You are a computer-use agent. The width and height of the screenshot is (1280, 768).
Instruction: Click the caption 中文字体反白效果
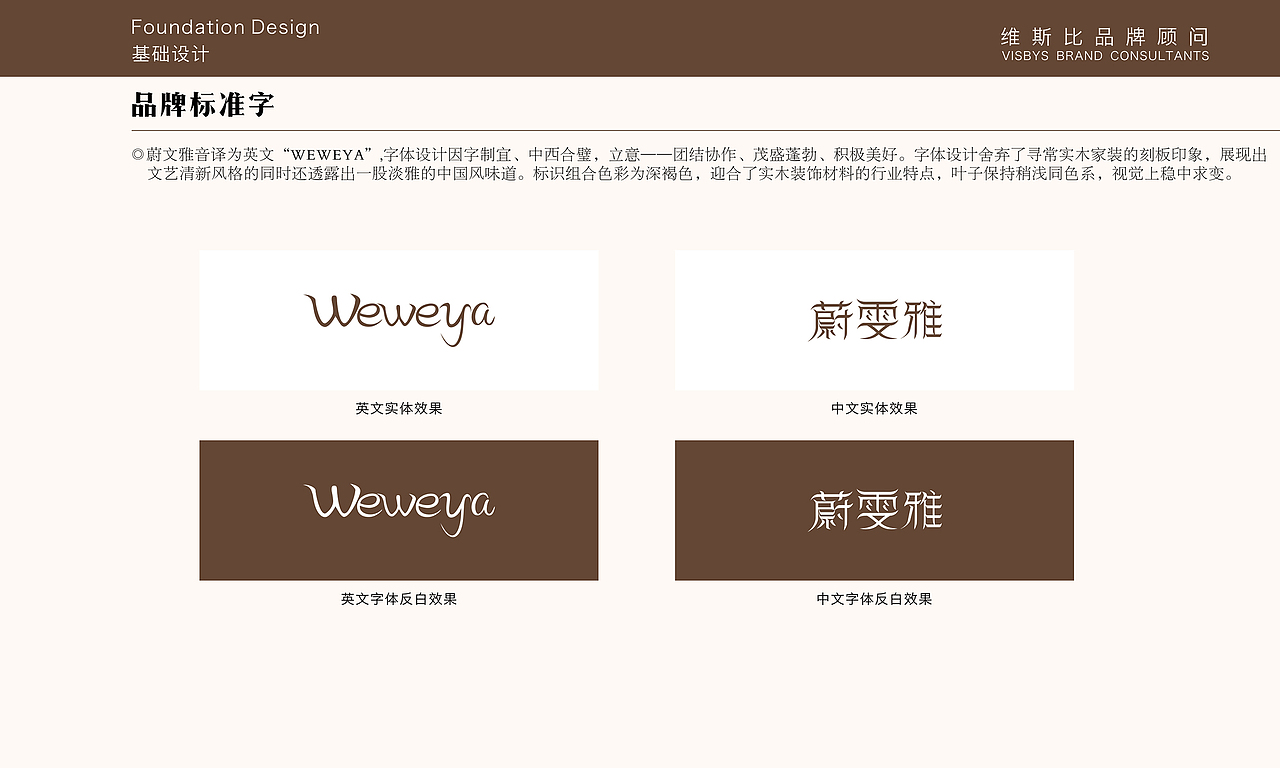click(874, 599)
